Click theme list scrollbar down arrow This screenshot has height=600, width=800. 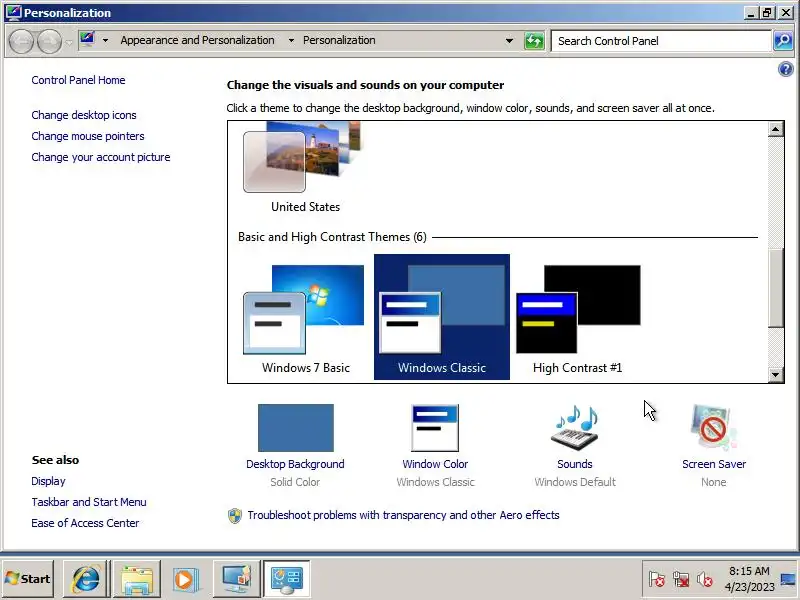point(776,375)
